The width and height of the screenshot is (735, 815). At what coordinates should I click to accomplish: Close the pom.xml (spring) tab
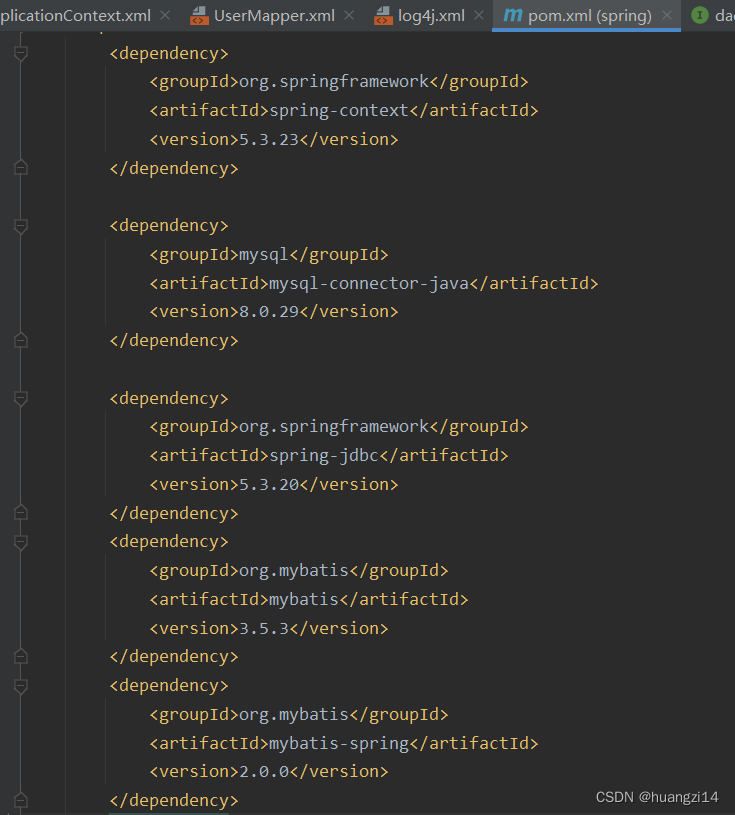coord(666,15)
